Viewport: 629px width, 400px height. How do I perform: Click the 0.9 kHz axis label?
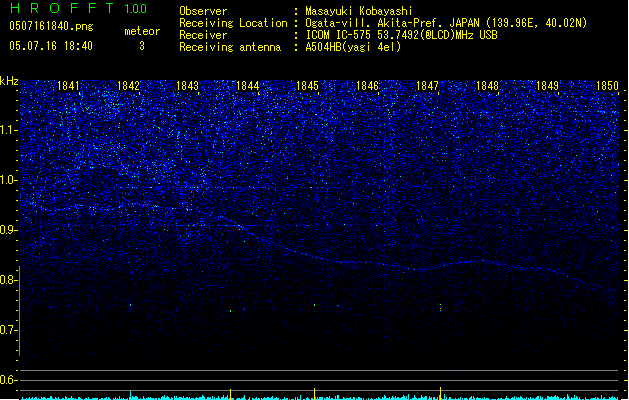coord(8,230)
